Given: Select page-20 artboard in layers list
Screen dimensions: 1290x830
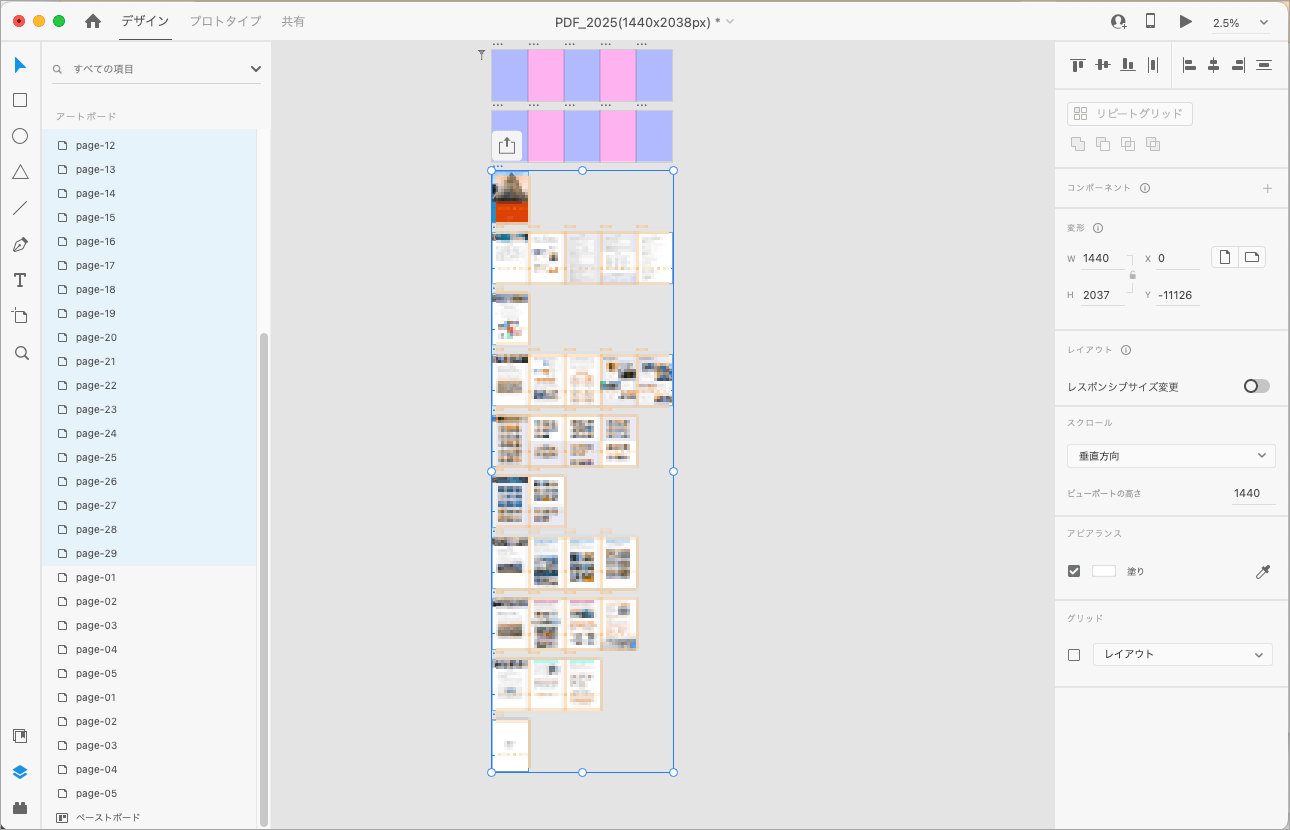Looking at the screenshot, I should coord(96,338).
